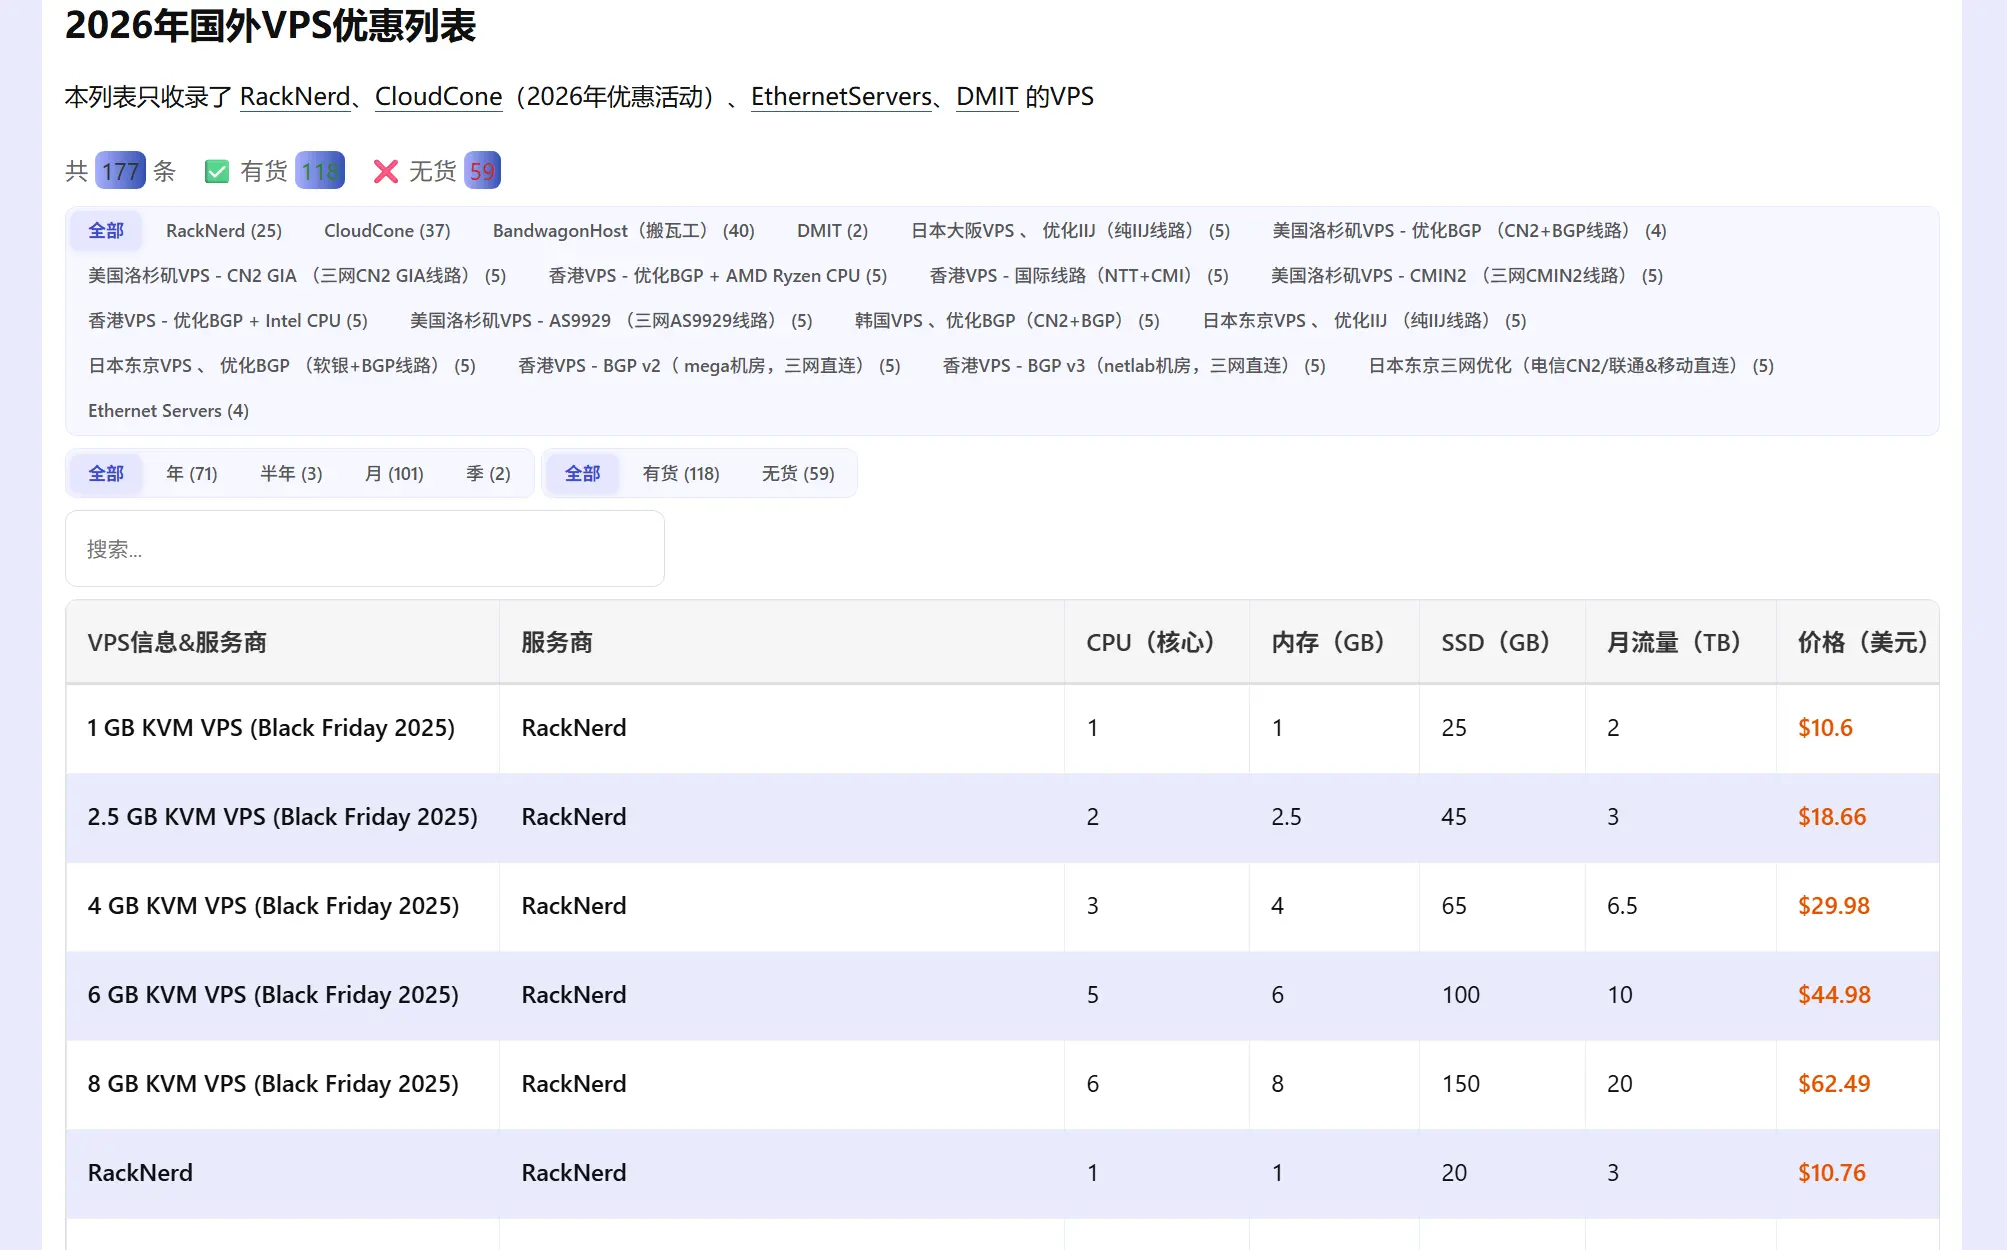2007x1250 pixels.
Task: Click the search input field
Action: [x=364, y=549]
